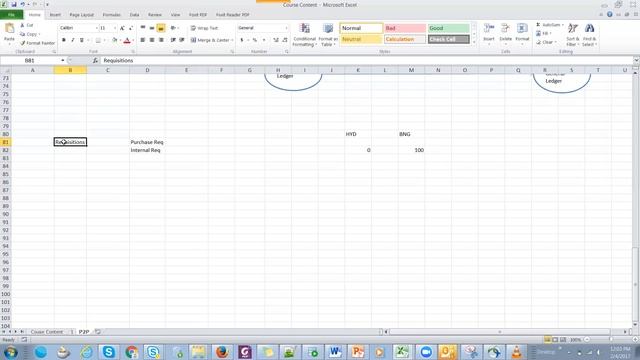Click the Increase Decimal icon

coord(276,40)
